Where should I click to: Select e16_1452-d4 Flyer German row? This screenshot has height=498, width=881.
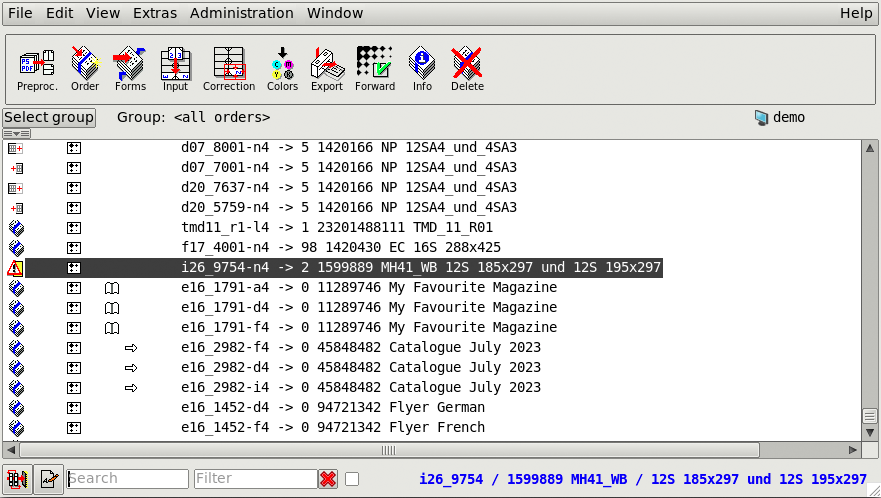[x=333, y=408]
